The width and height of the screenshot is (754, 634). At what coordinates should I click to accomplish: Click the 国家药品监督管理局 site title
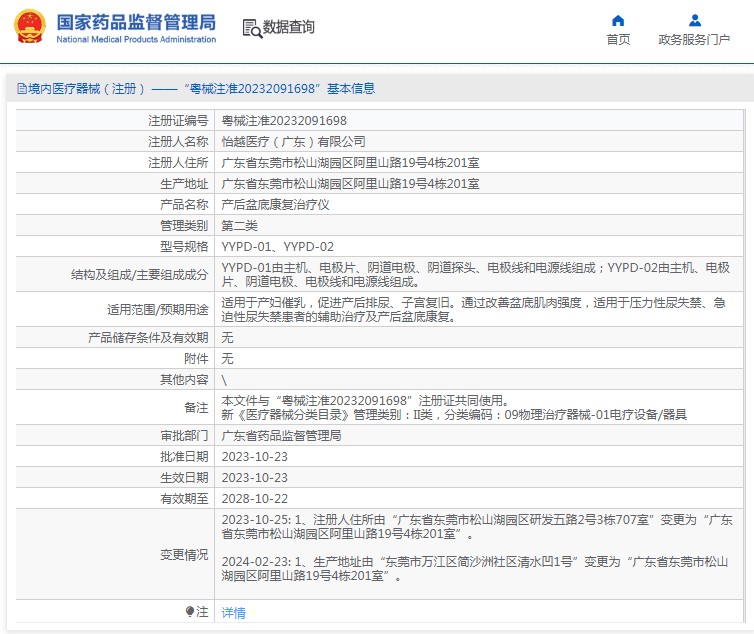pos(135,21)
